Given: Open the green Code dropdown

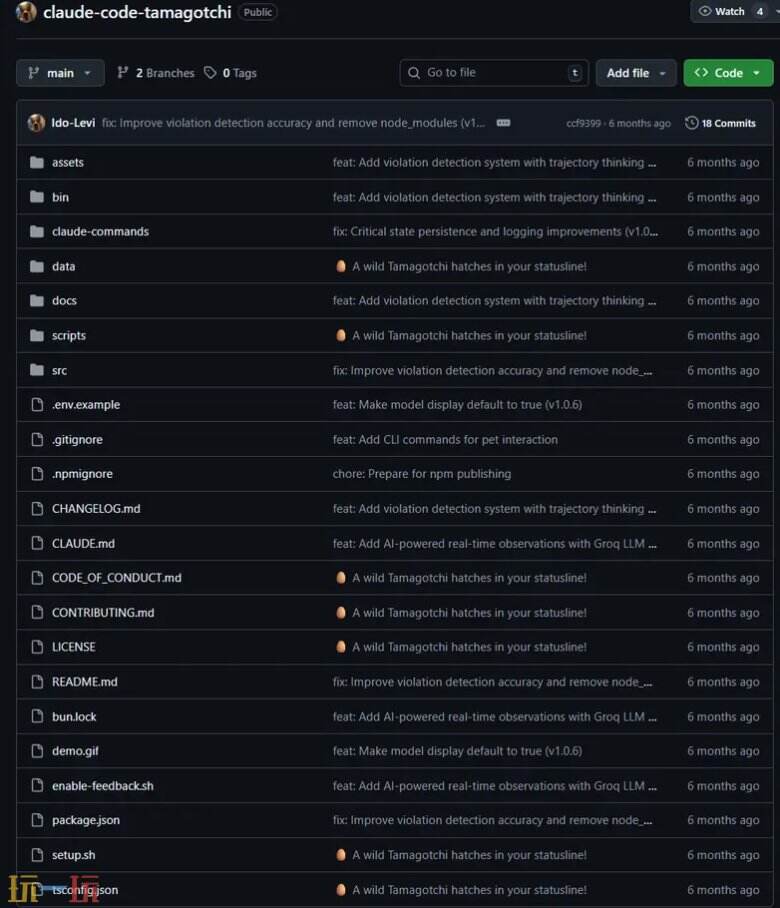Looking at the screenshot, I should coord(728,73).
